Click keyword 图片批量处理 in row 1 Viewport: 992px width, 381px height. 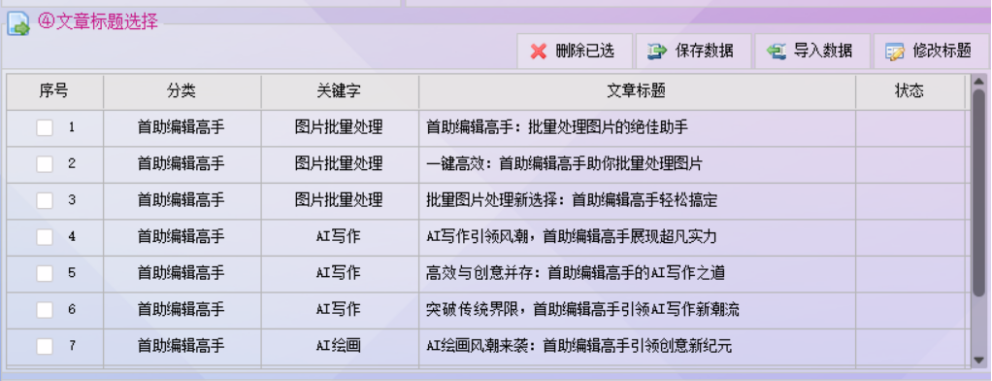(339, 128)
